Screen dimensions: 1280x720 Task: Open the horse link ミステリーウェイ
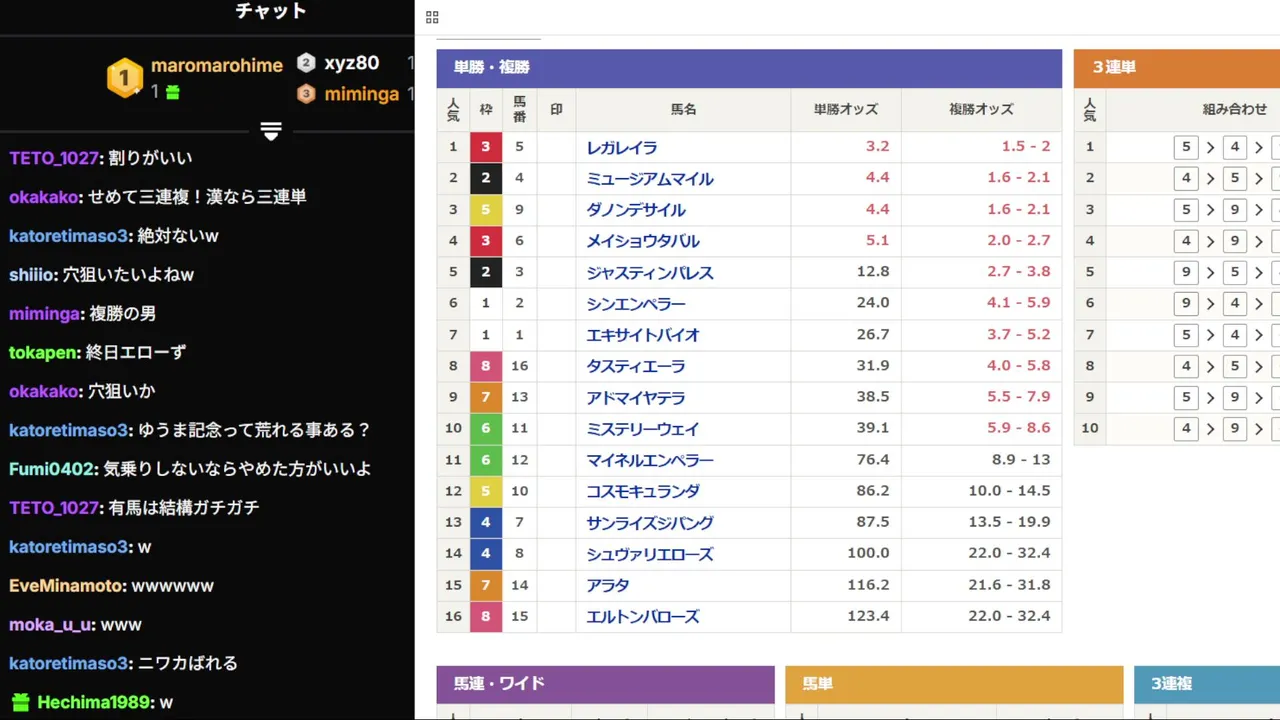(643, 429)
